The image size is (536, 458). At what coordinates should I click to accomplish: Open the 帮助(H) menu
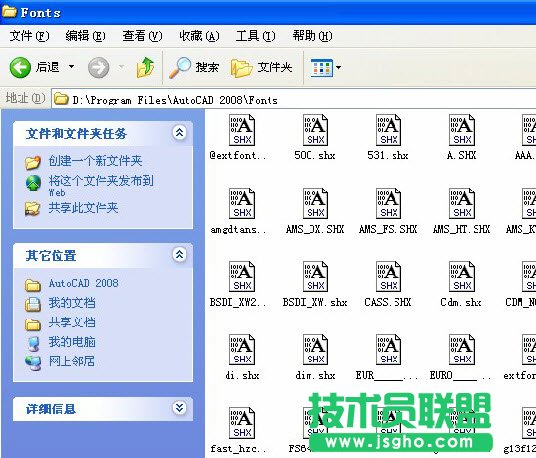coord(312,36)
